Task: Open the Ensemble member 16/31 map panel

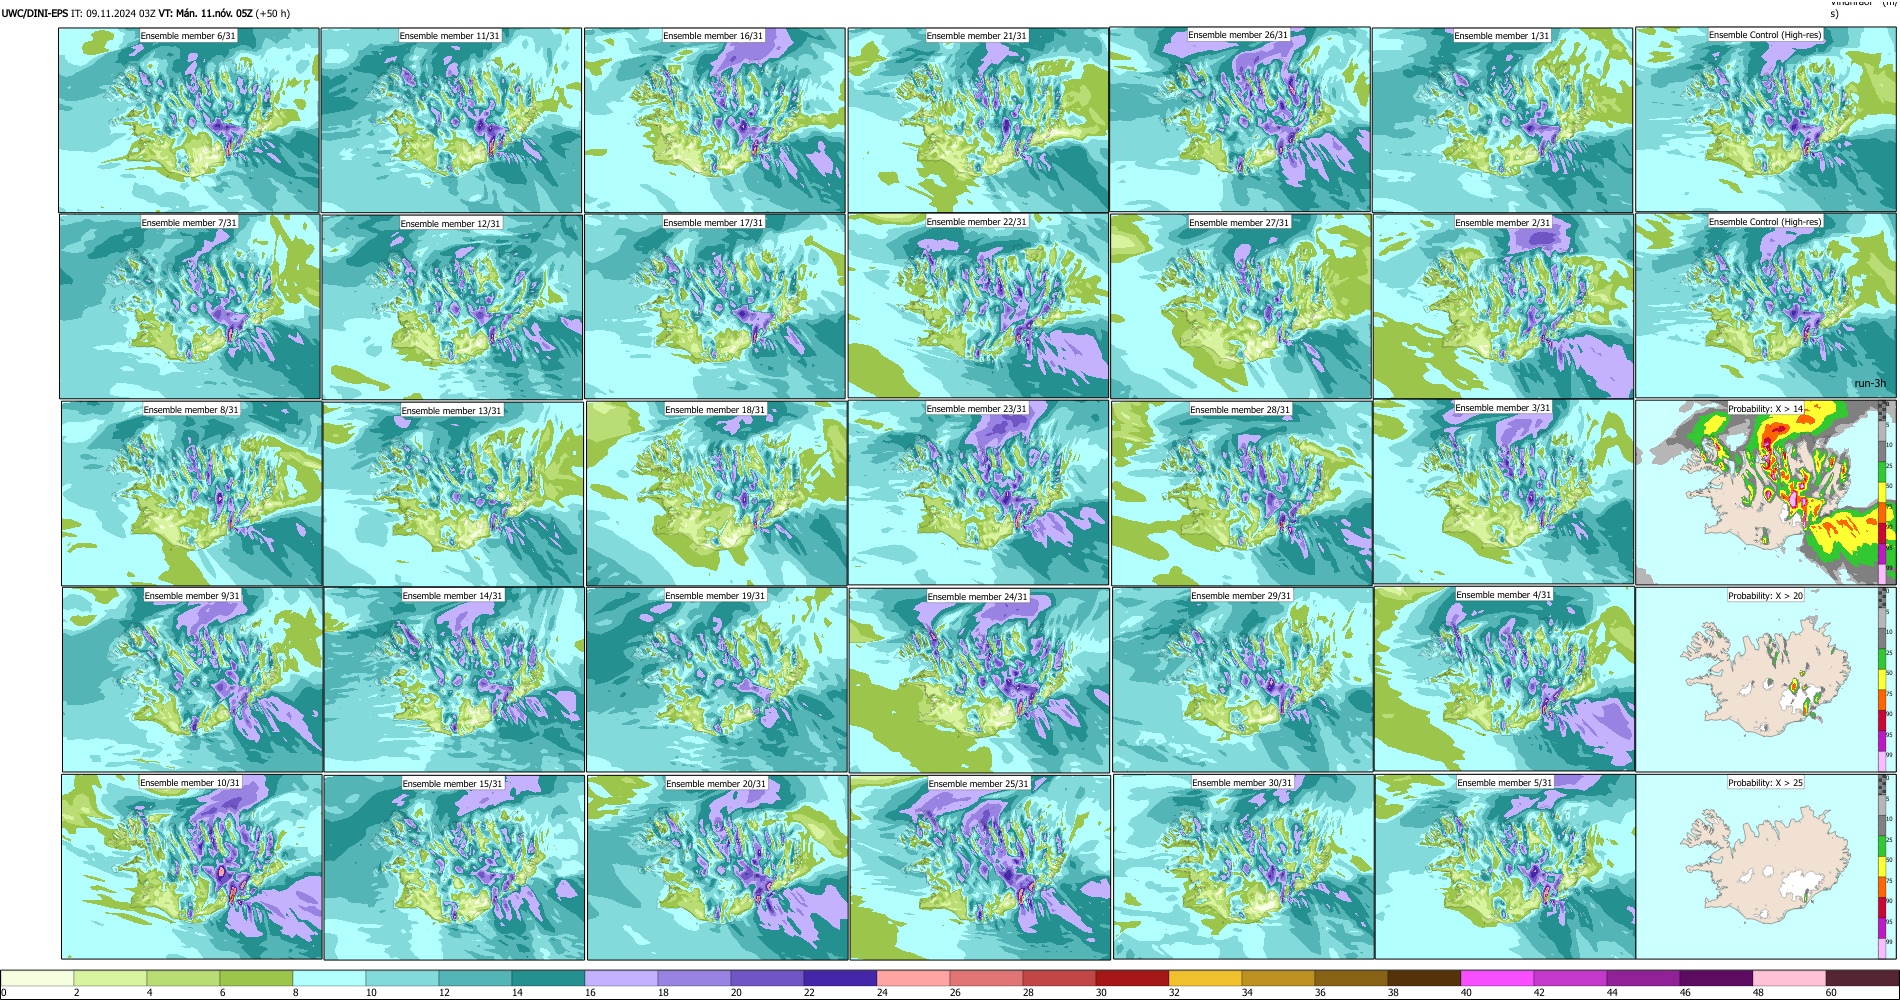Action: [714, 120]
